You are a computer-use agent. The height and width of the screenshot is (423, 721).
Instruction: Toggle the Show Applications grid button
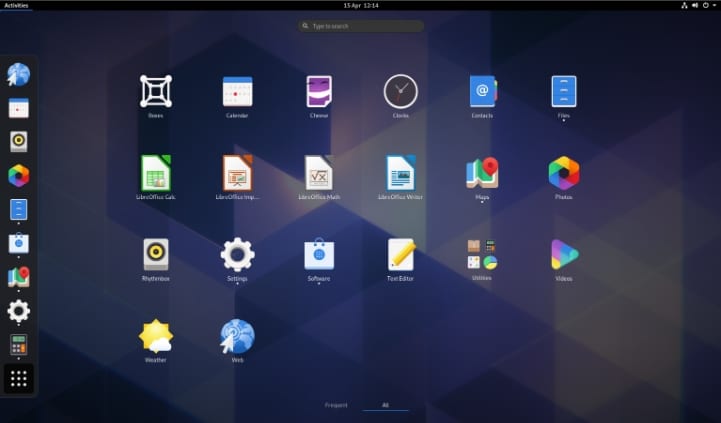[18, 378]
